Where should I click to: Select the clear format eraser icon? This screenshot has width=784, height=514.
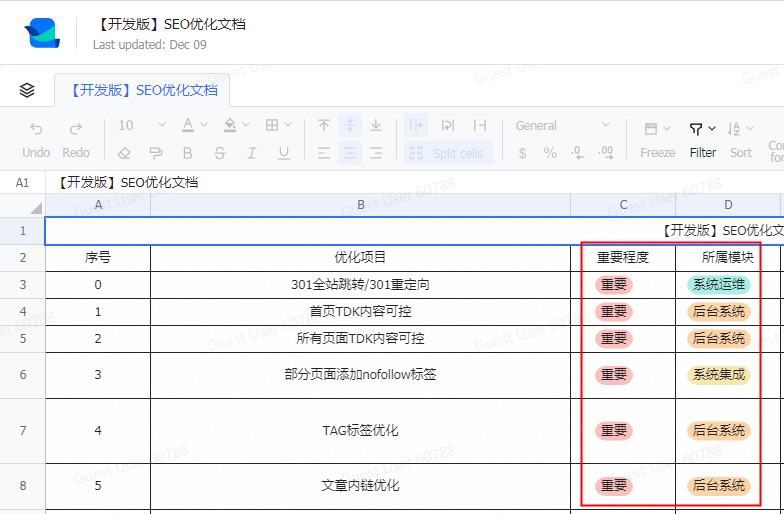tap(124, 153)
